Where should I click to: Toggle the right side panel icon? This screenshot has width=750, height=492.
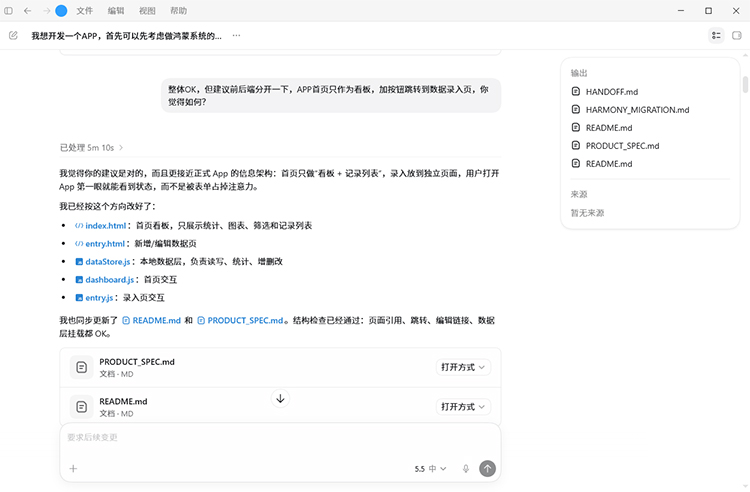coord(737,35)
